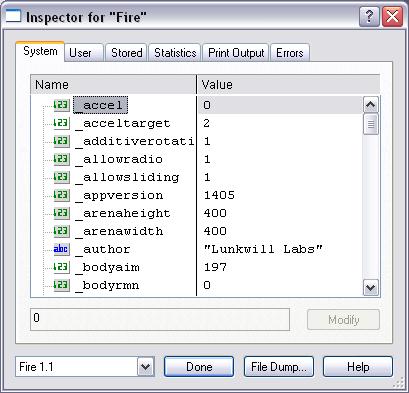Image resolution: width=409 pixels, height=393 pixels.
Task: Click the numeric icon beside _acceltarget
Action: pos(61,123)
